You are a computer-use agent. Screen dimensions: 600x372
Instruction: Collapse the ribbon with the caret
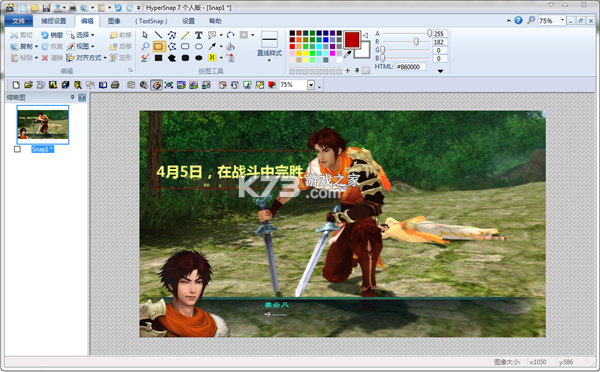509,21
